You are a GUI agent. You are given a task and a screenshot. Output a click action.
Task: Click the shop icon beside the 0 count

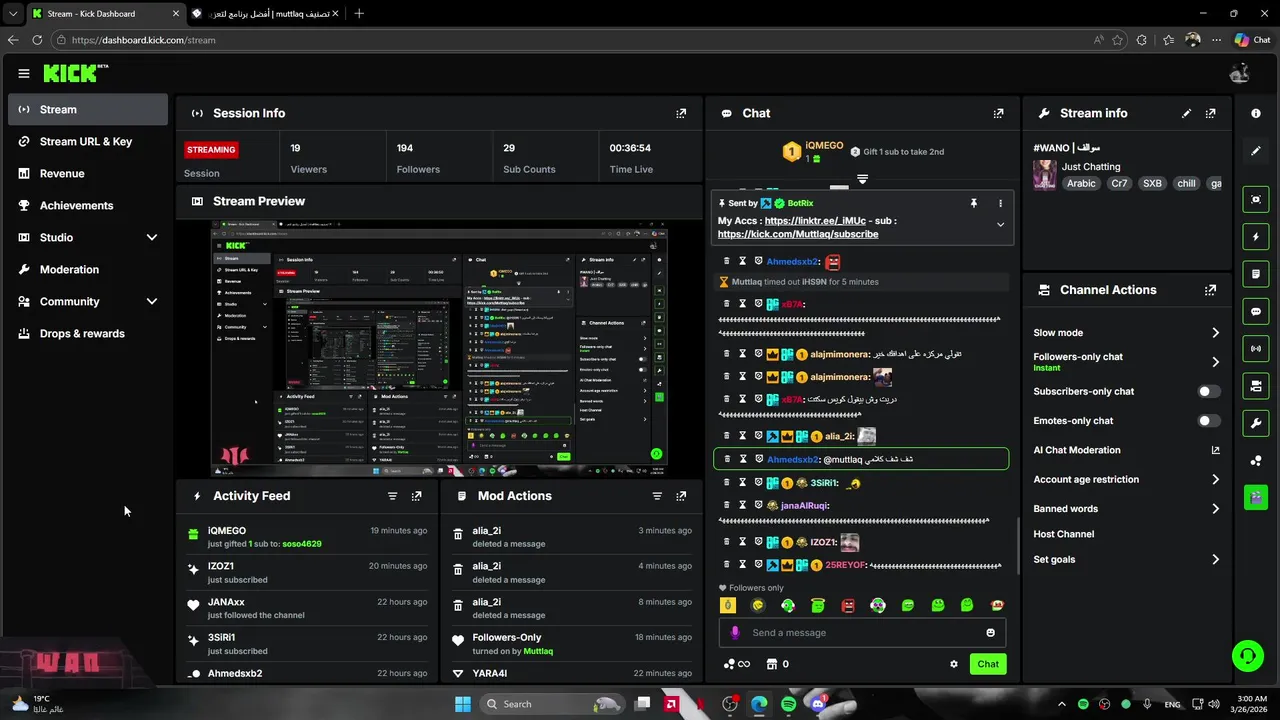pyautogui.click(x=772, y=664)
